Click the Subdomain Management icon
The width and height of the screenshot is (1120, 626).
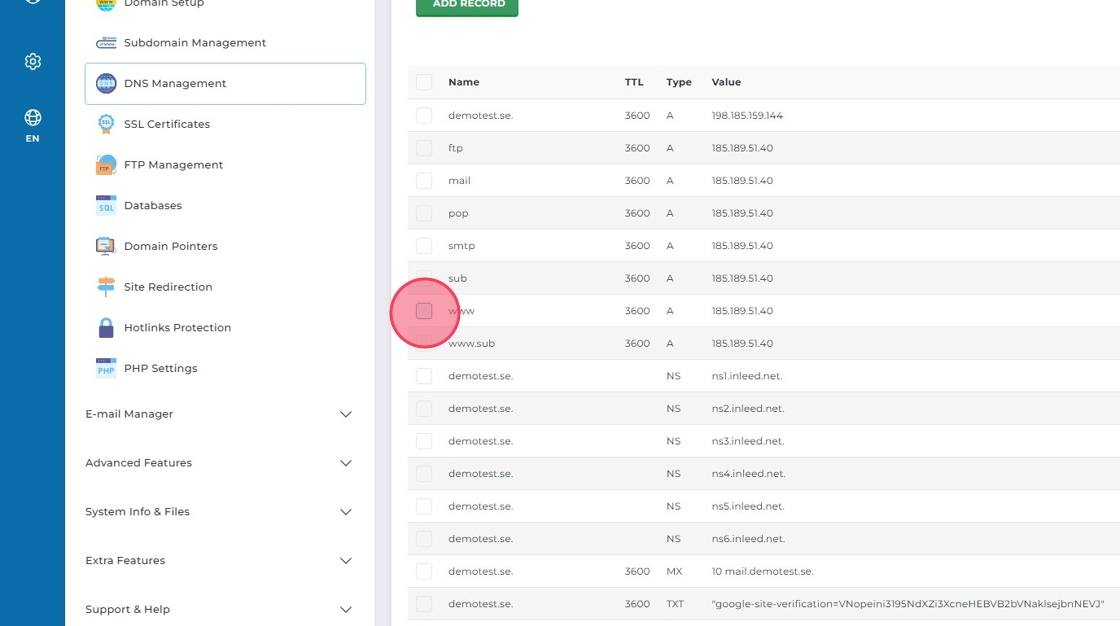(106, 43)
